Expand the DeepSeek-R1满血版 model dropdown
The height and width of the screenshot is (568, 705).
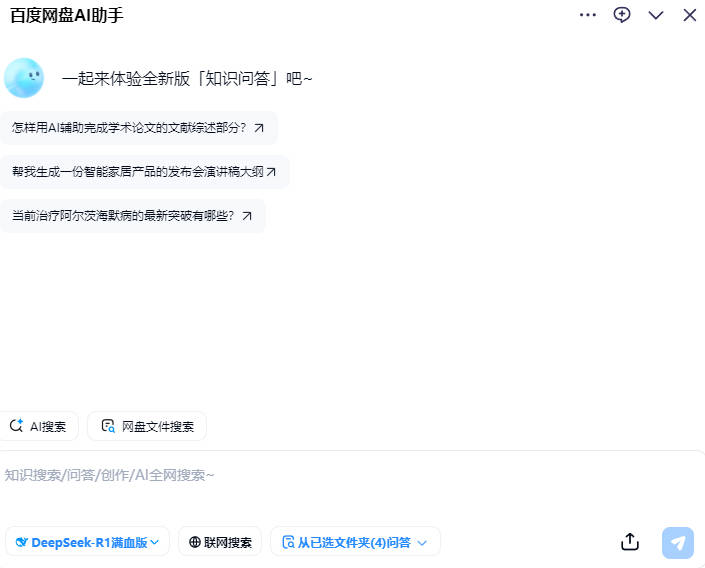pos(87,542)
